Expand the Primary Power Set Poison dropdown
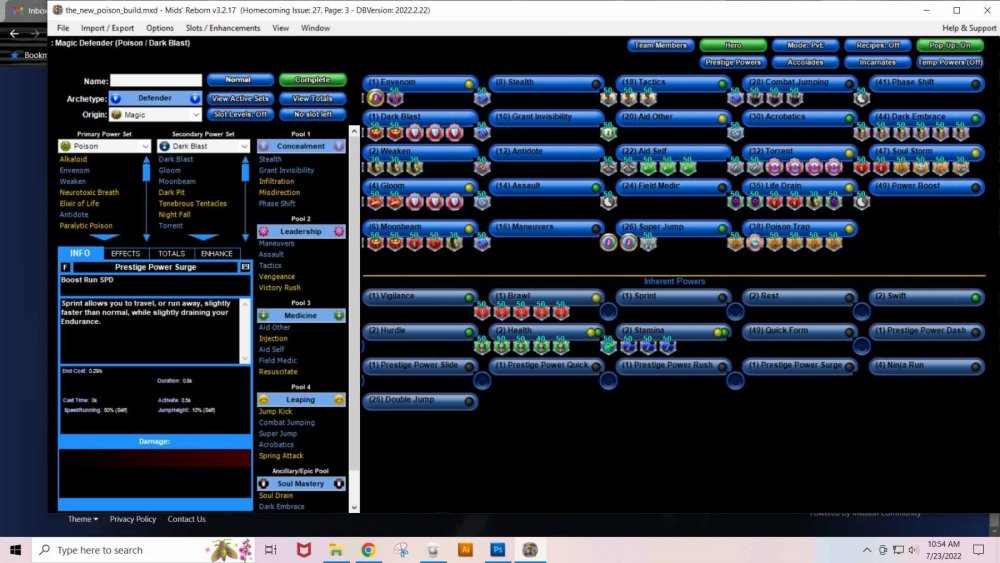Screen dimensions: 1000x563 pos(103,146)
